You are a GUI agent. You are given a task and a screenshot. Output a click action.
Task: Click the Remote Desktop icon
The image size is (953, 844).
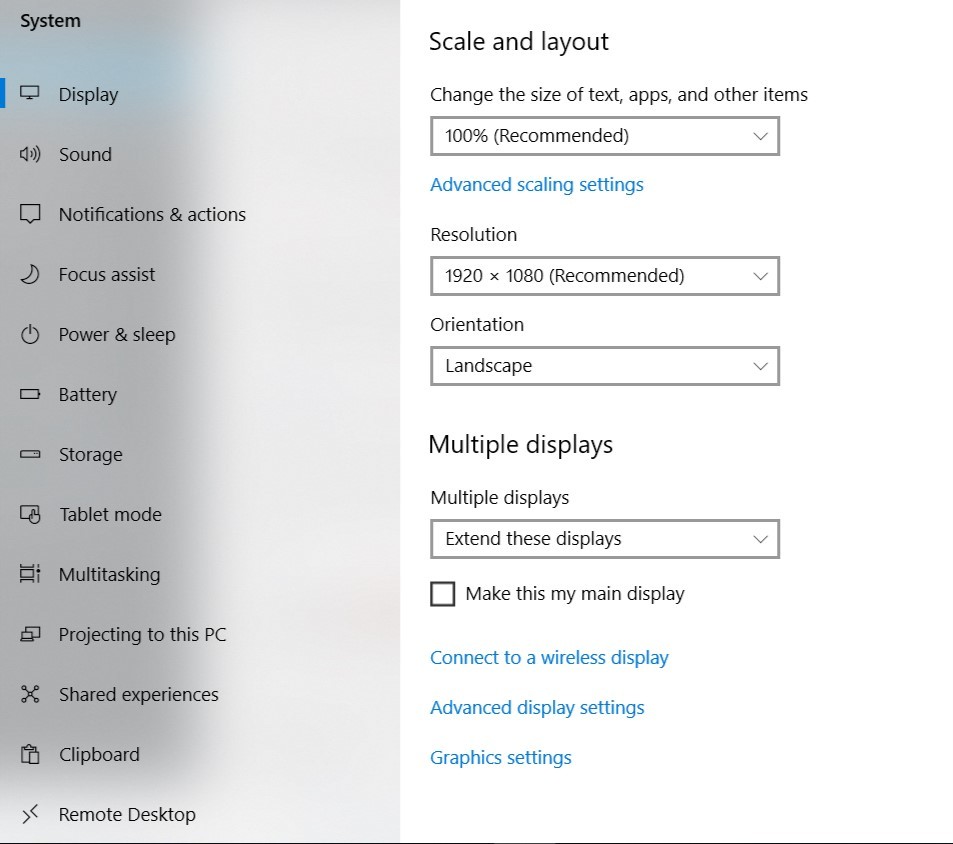pos(30,814)
